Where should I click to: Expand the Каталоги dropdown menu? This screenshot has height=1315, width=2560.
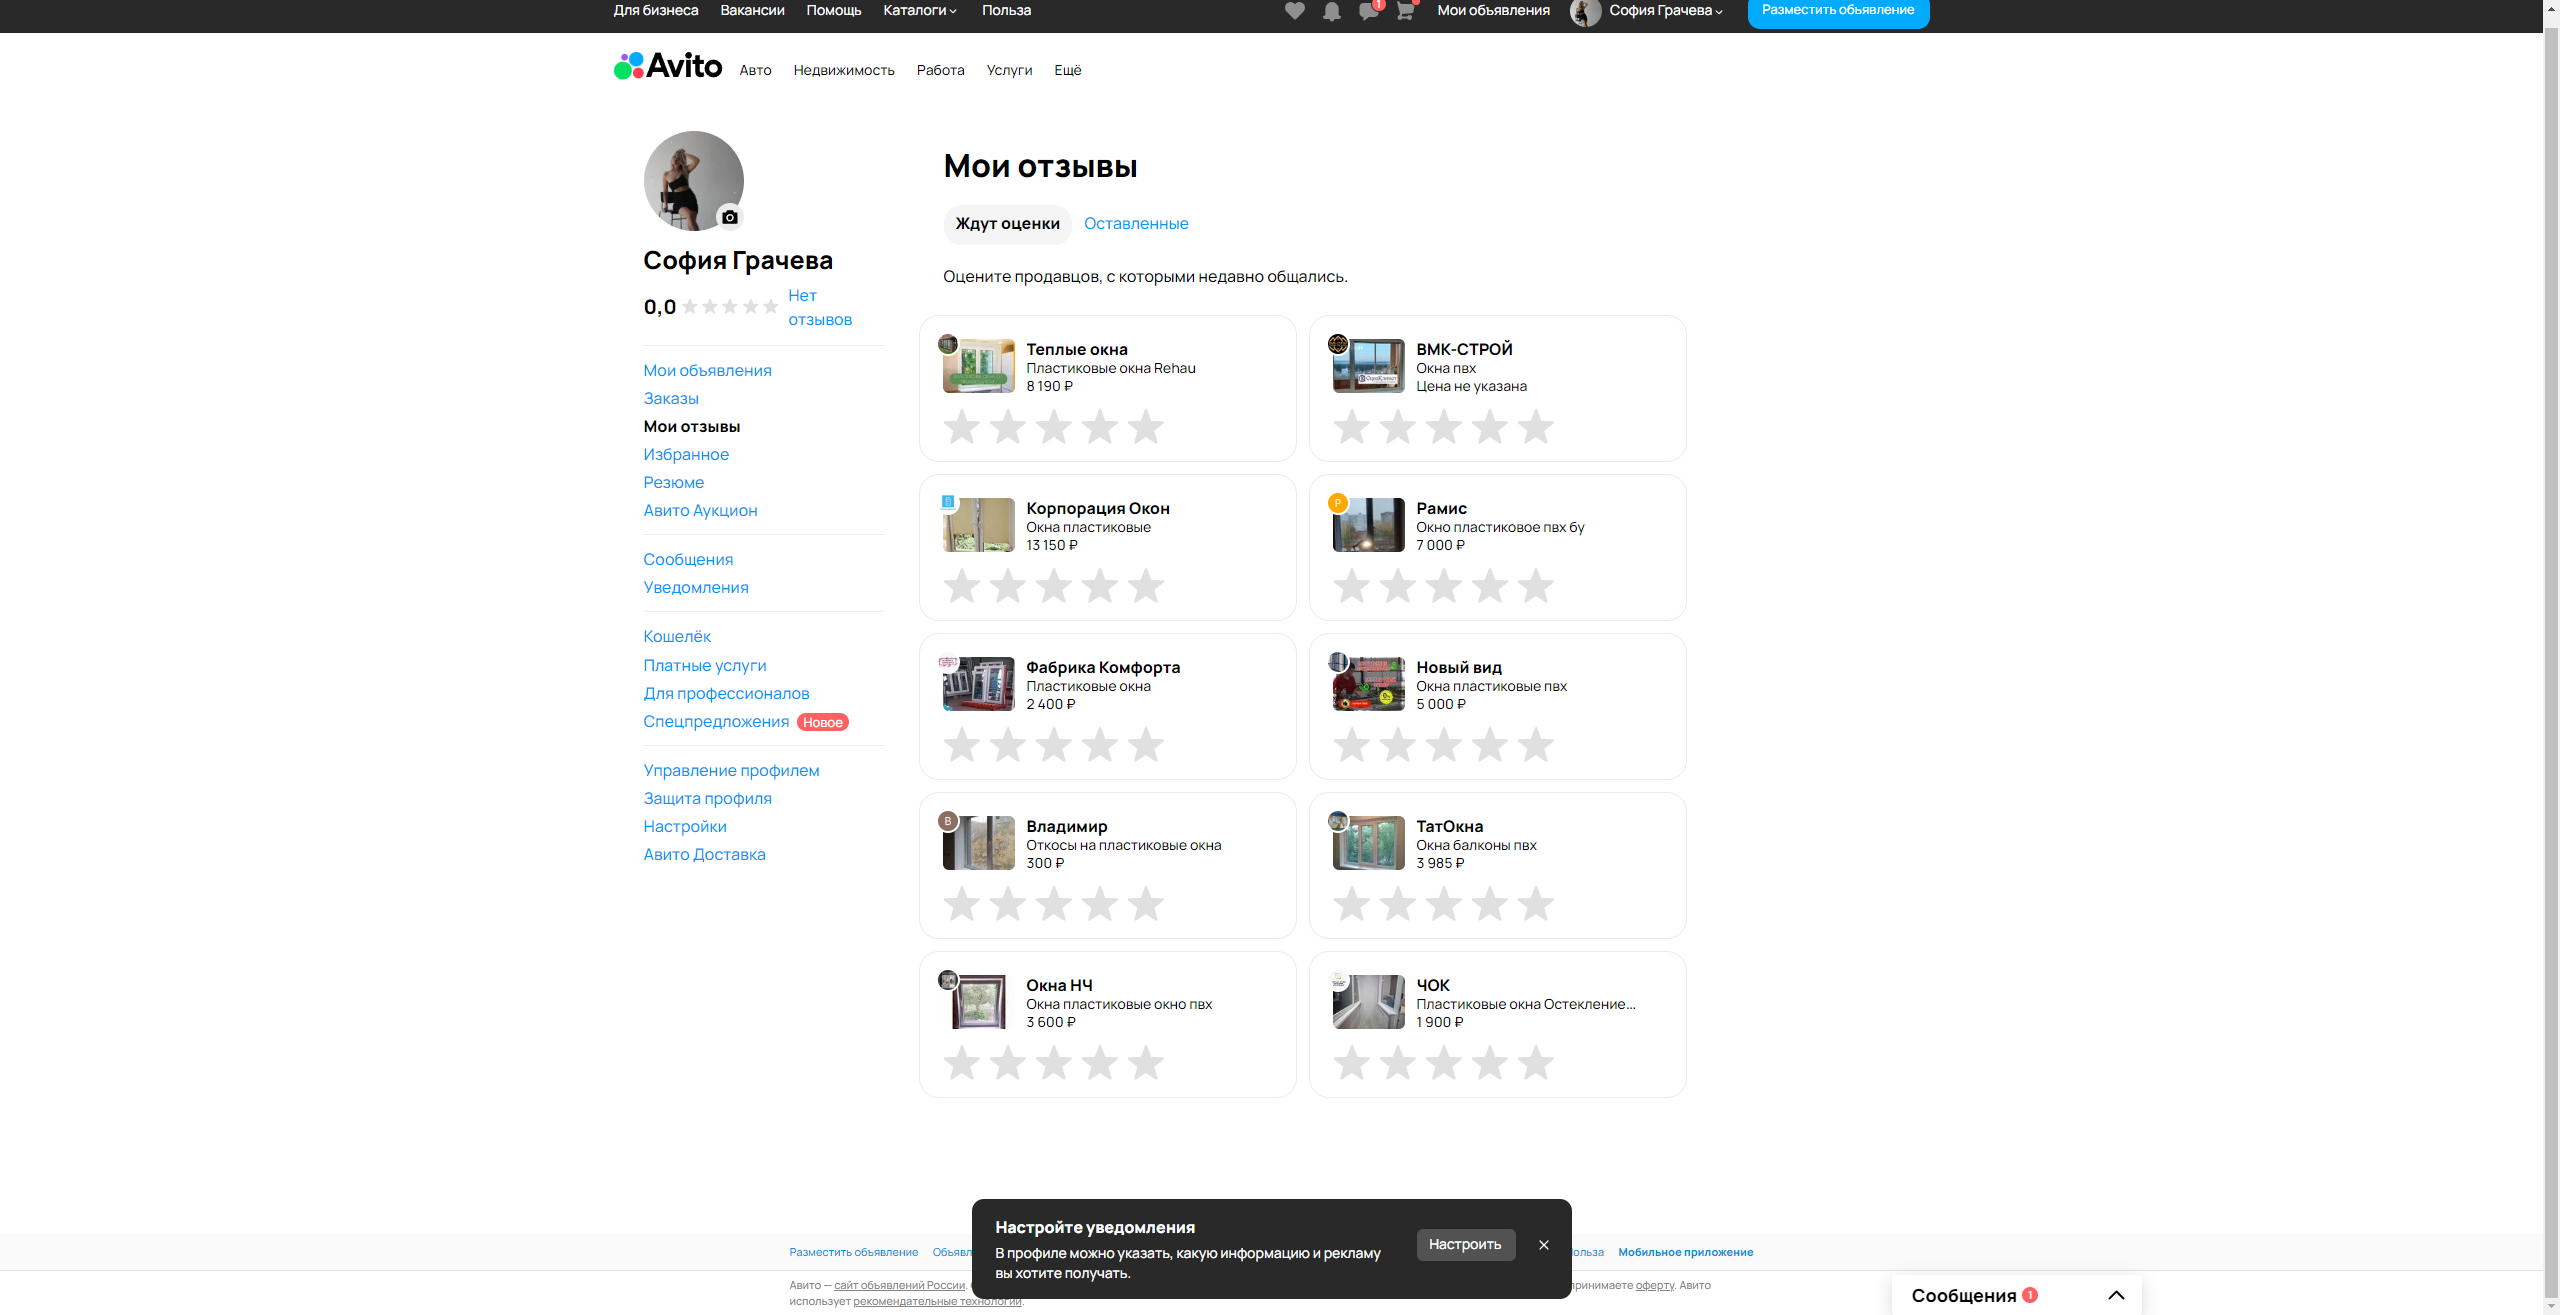[x=920, y=11]
